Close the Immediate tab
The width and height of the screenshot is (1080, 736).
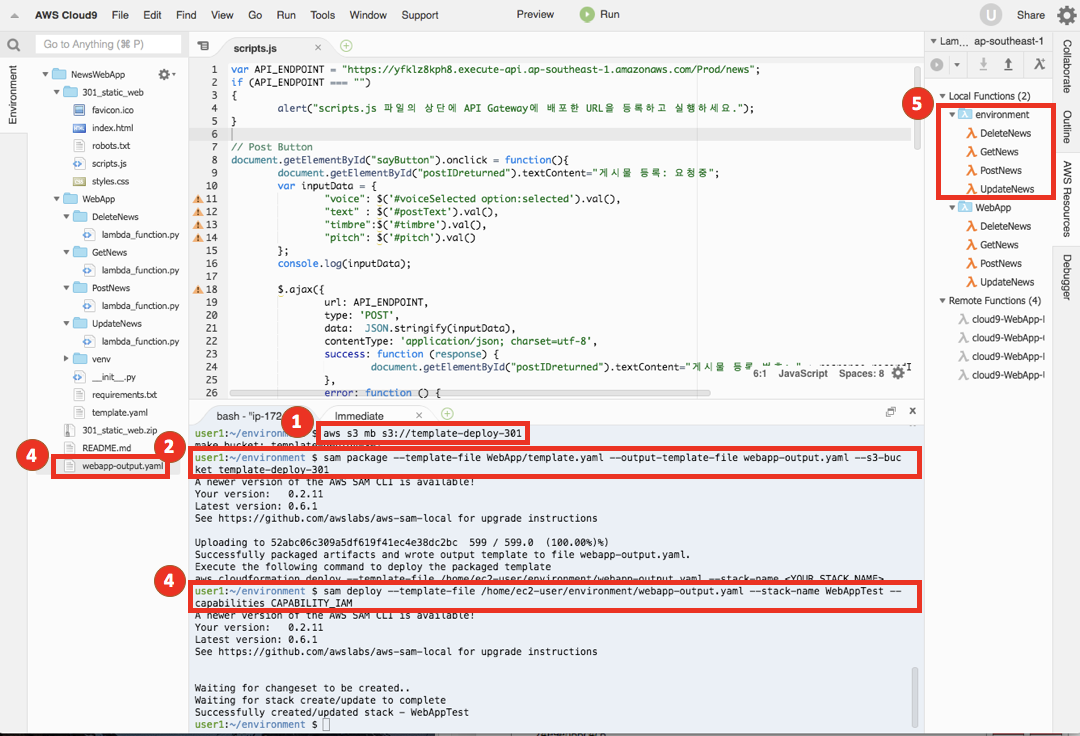(x=419, y=415)
